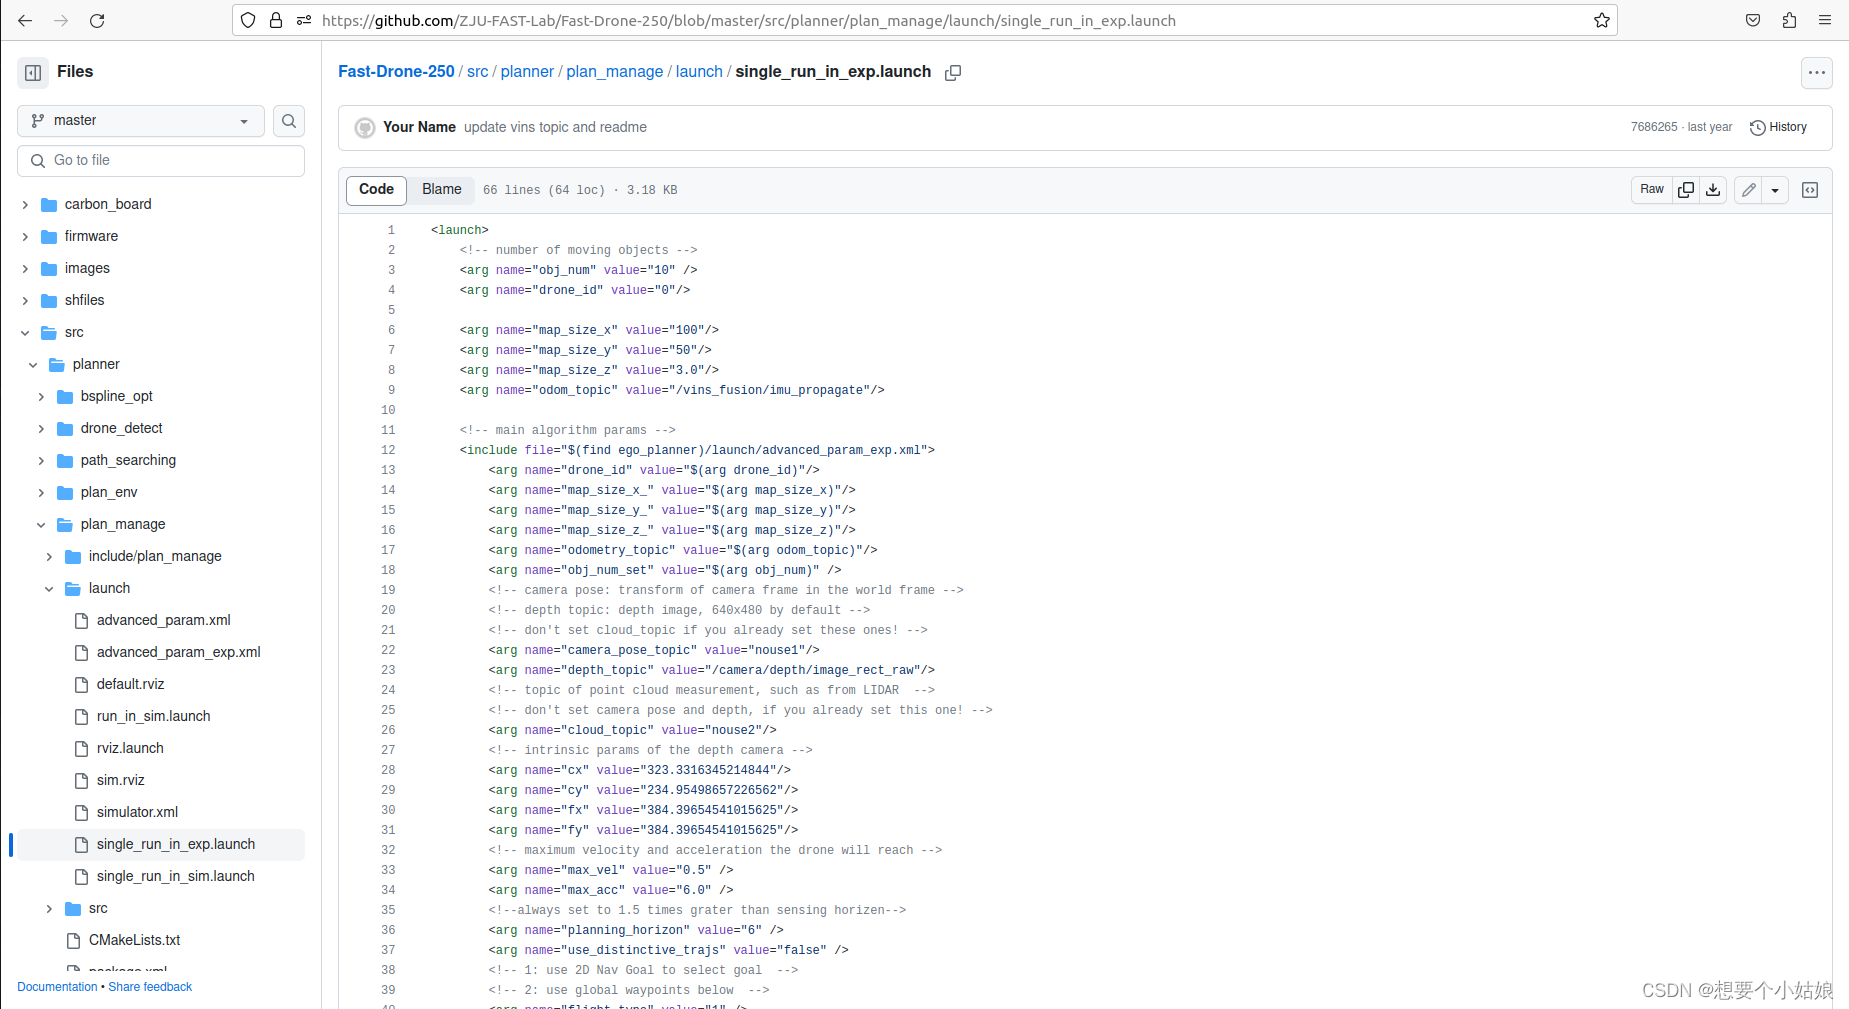This screenshot has height=1009, width=1849.
Task: Click the browser forward arrow
Action: click(61, 20)
